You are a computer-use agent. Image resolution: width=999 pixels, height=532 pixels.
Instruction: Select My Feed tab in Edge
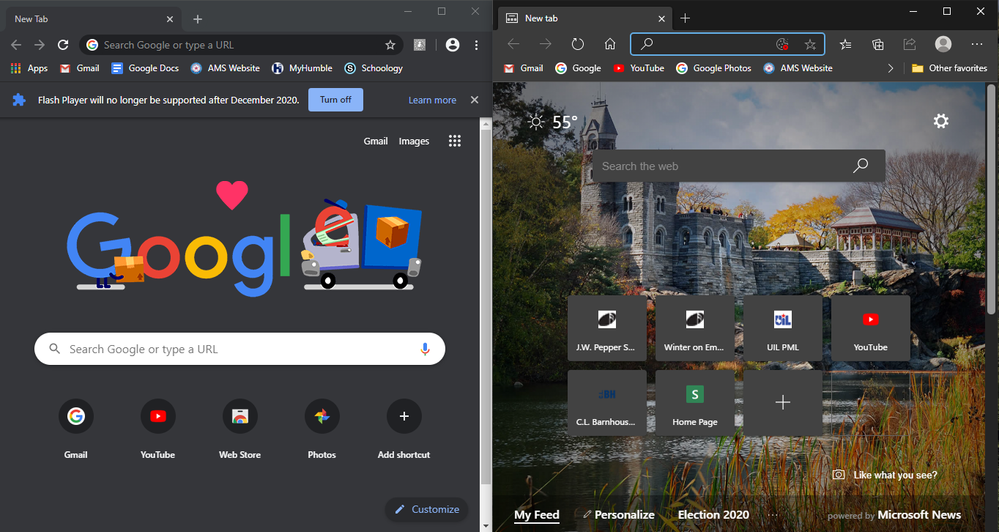pyautogui.click(x=536, y=515)
